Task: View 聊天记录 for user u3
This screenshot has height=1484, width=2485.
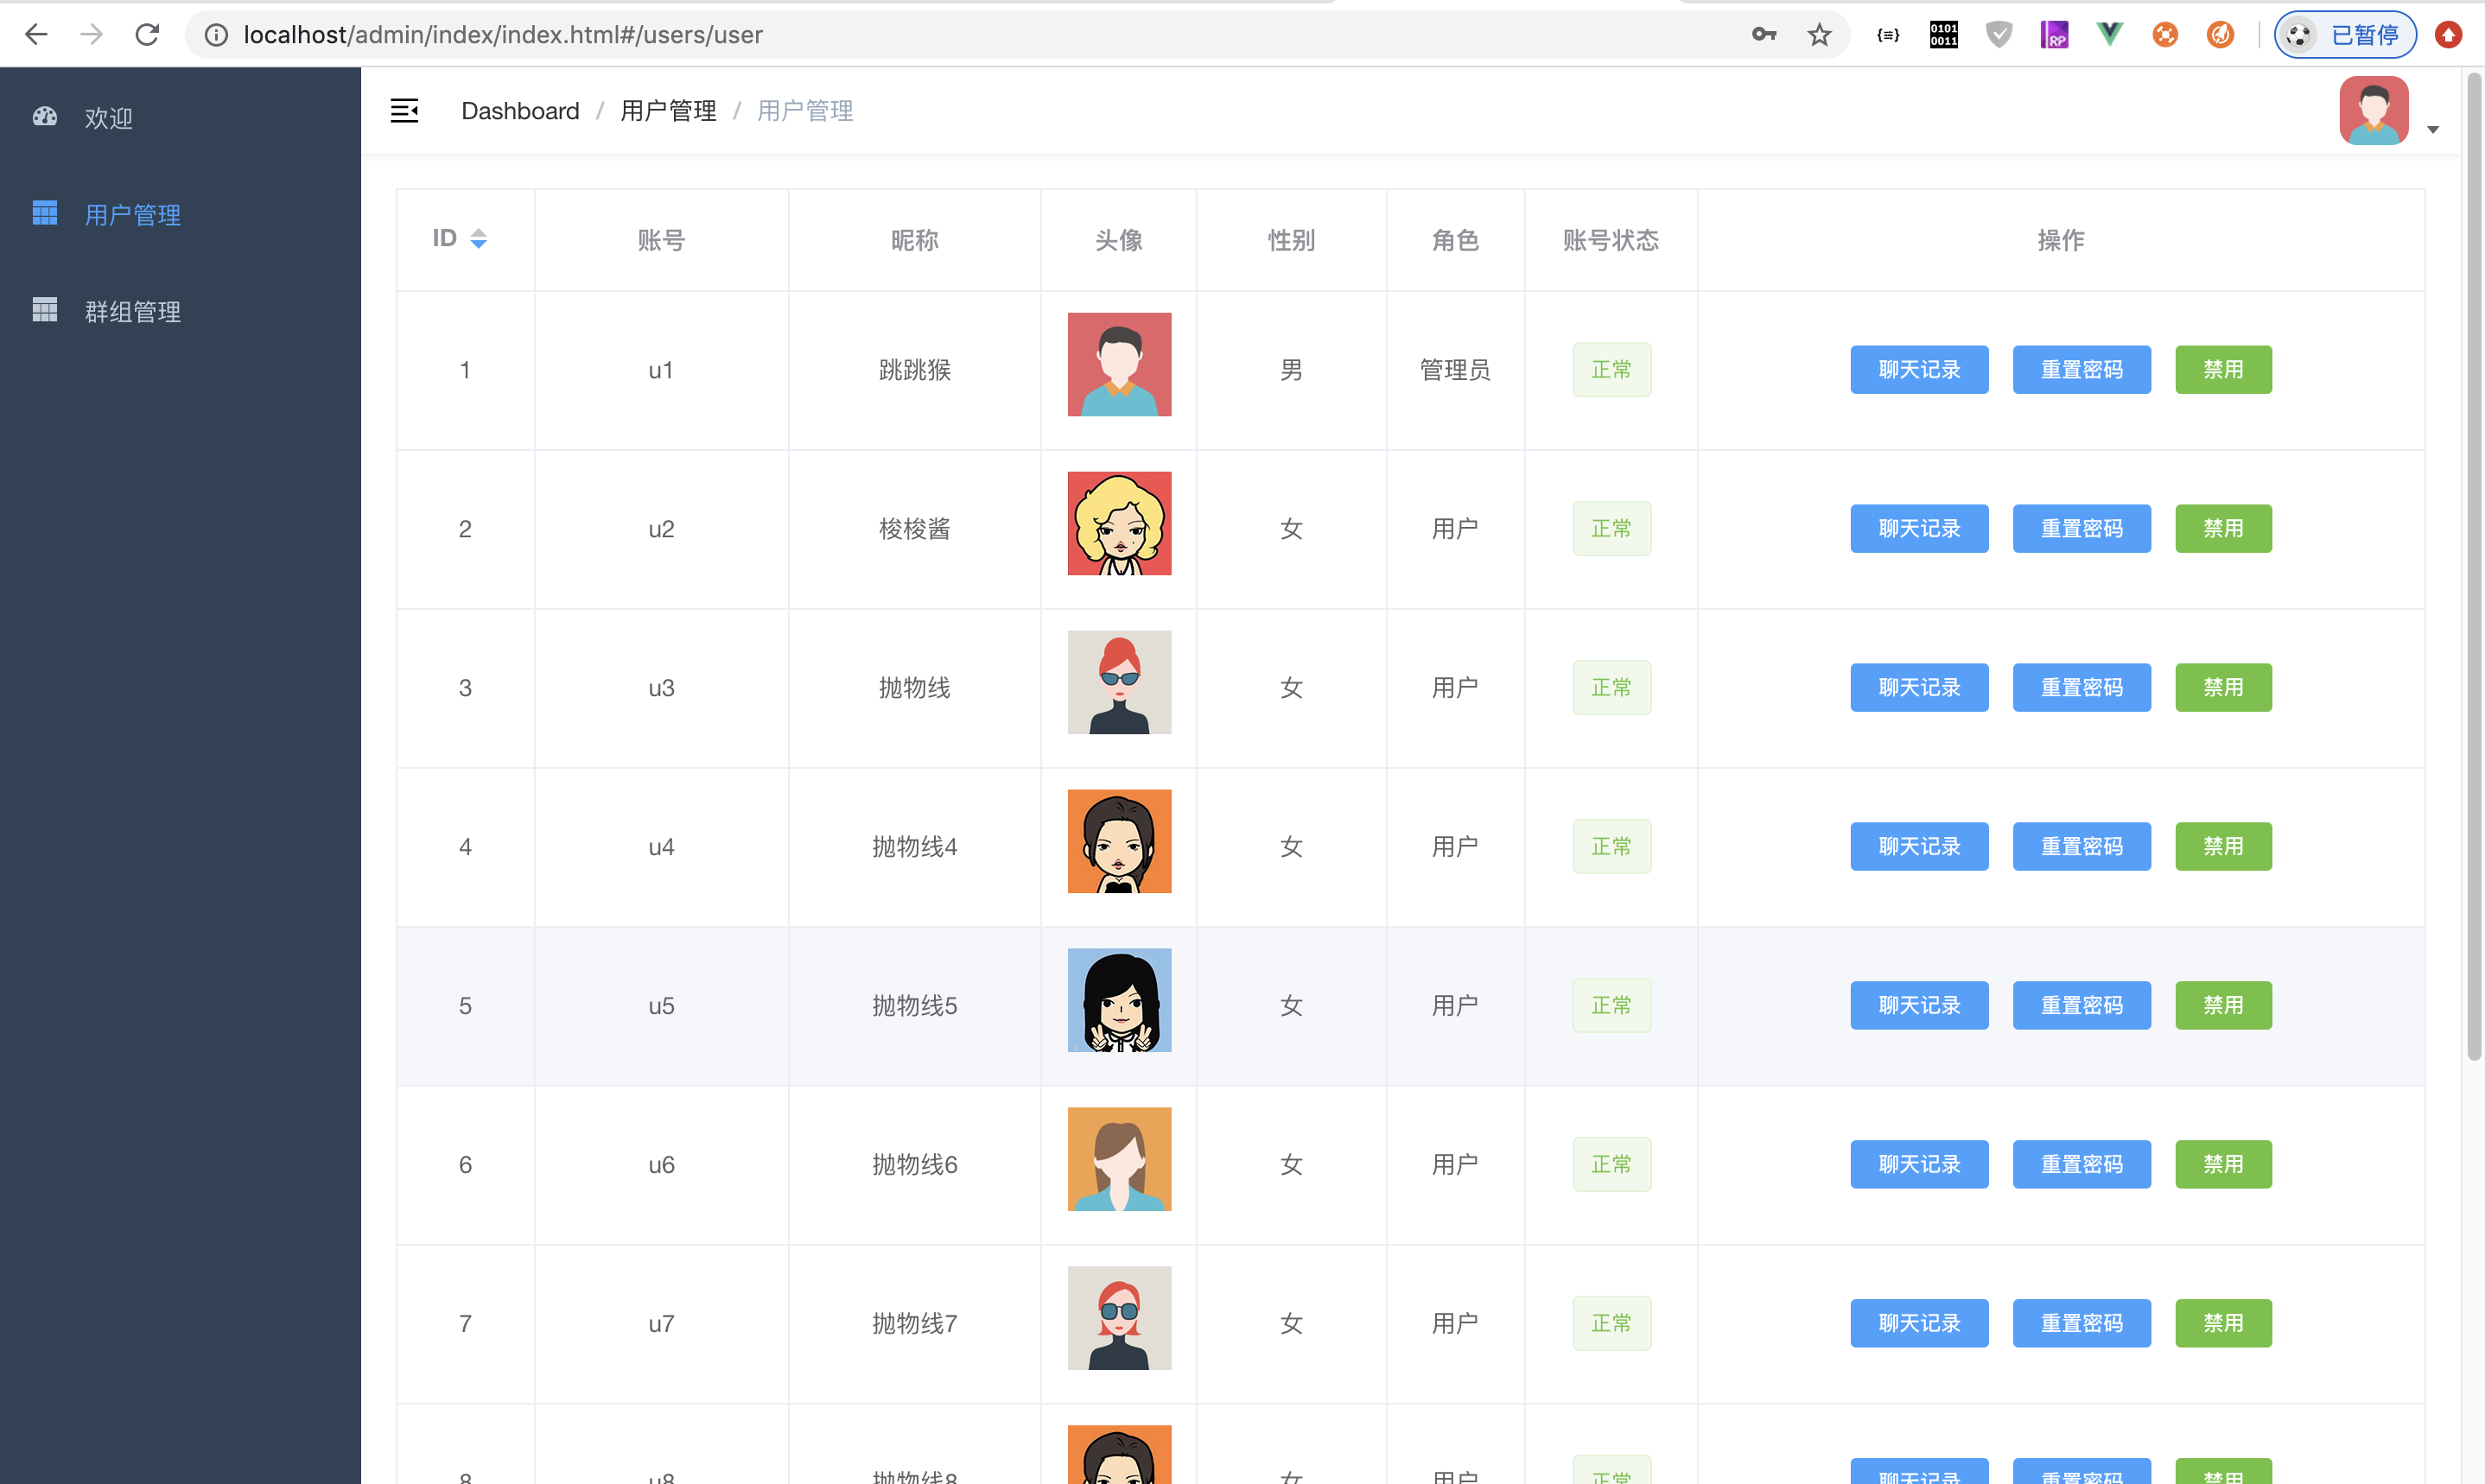Action: click(x=1918, y=688)
